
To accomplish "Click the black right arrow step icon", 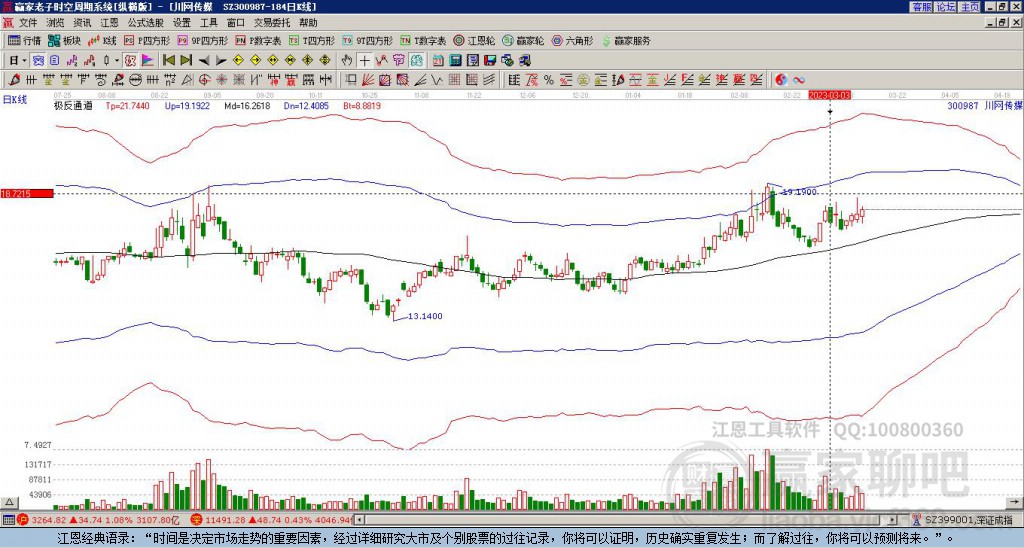I will pos(221,60).
